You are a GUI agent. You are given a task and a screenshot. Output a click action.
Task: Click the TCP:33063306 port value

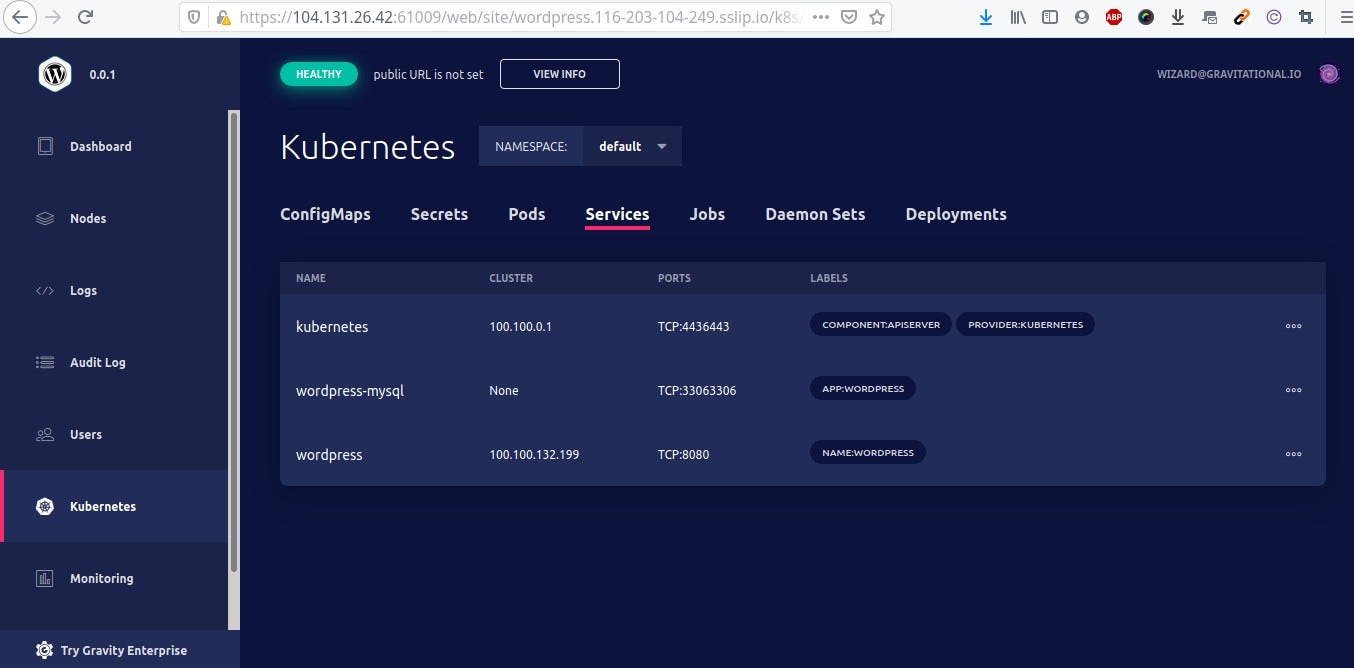tap(697, 391)
